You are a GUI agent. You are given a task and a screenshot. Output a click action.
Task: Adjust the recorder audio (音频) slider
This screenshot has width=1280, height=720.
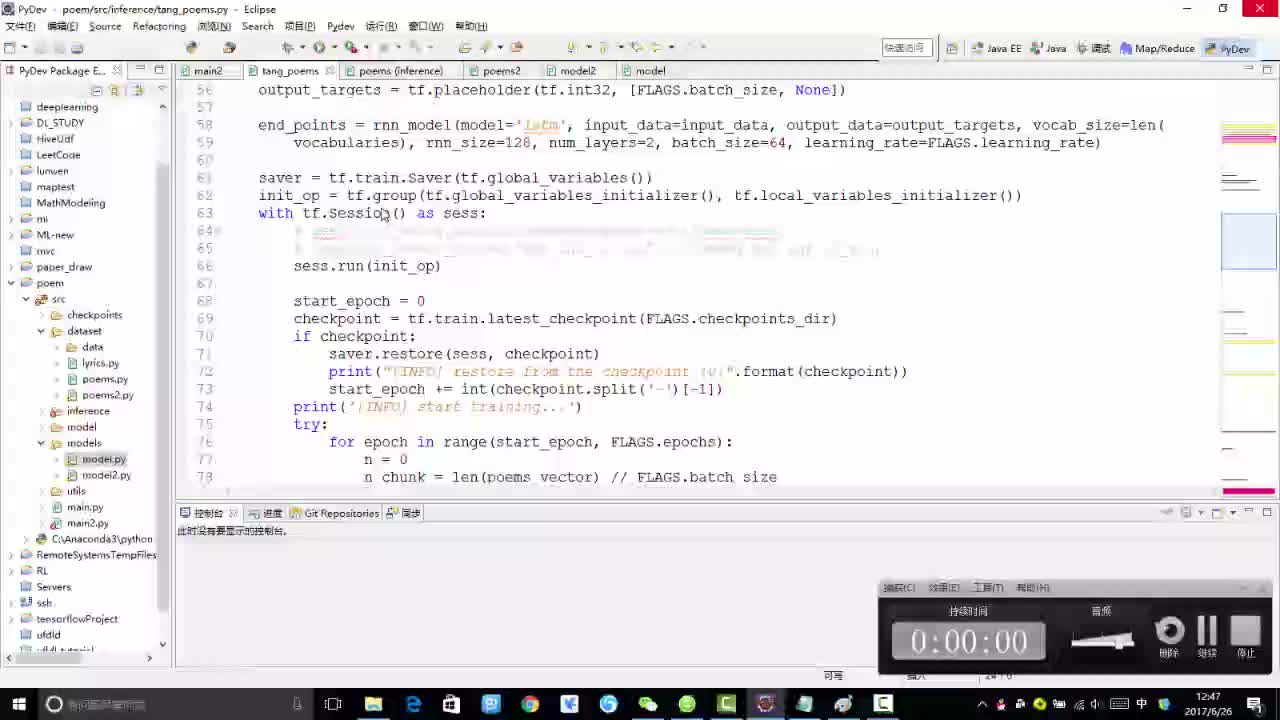1102,641
